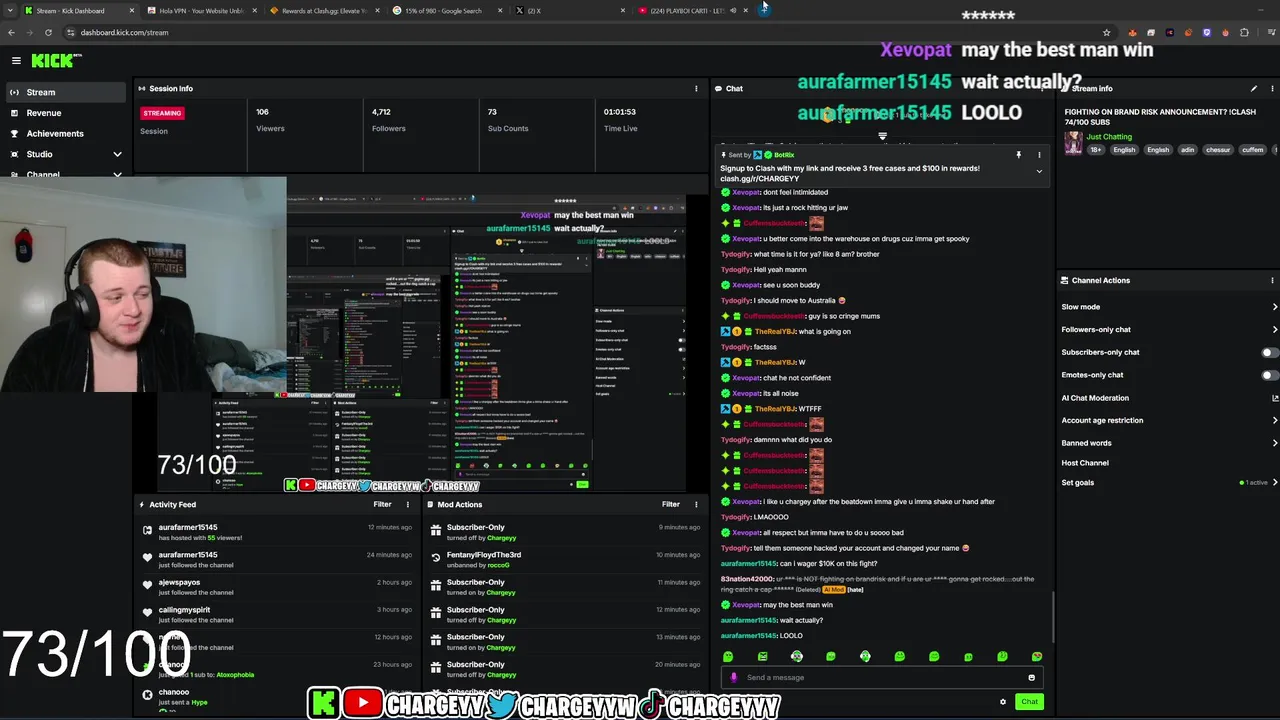Expand the Channel sidebar section

[x=117, y=175]
